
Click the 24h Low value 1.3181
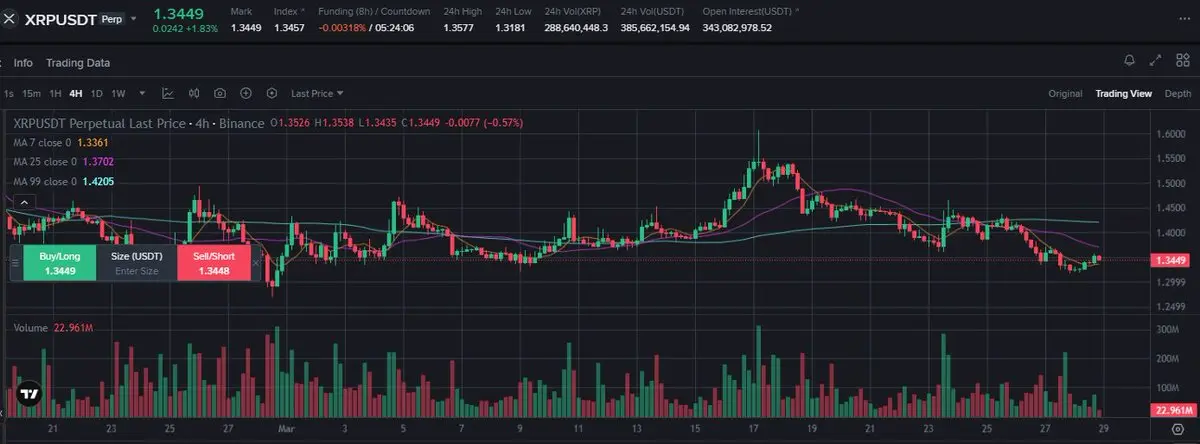coord(510,27)
